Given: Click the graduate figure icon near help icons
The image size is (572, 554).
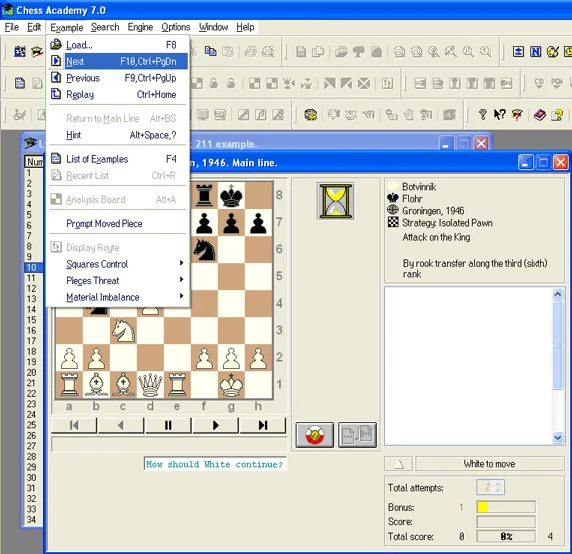Looking at the screenshot, I should [x=517, y=115].
